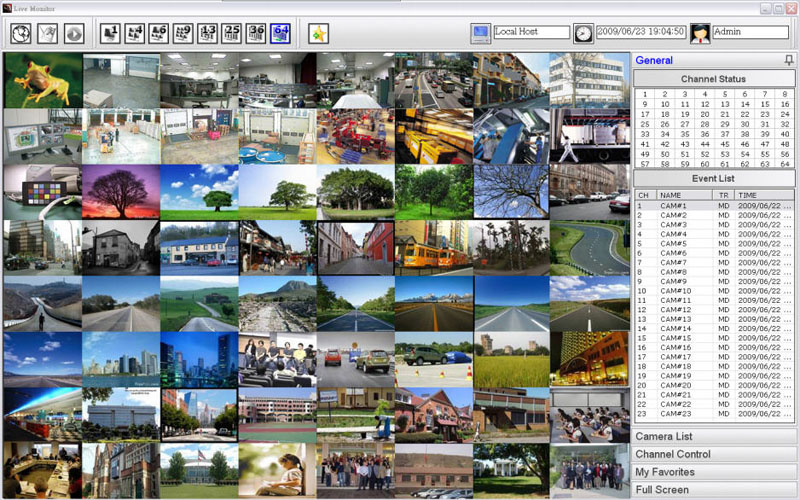Click the Full Screen bar
This screenshot has height=500, width=800.
click(714, 490)
